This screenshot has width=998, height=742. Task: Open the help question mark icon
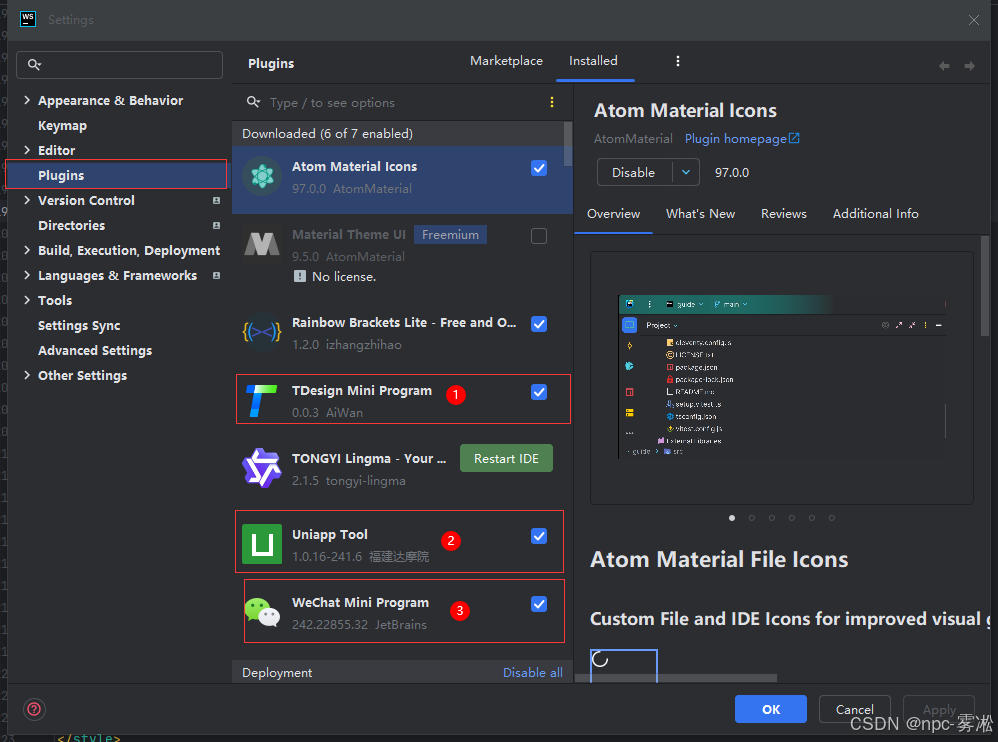coord(34,709)
